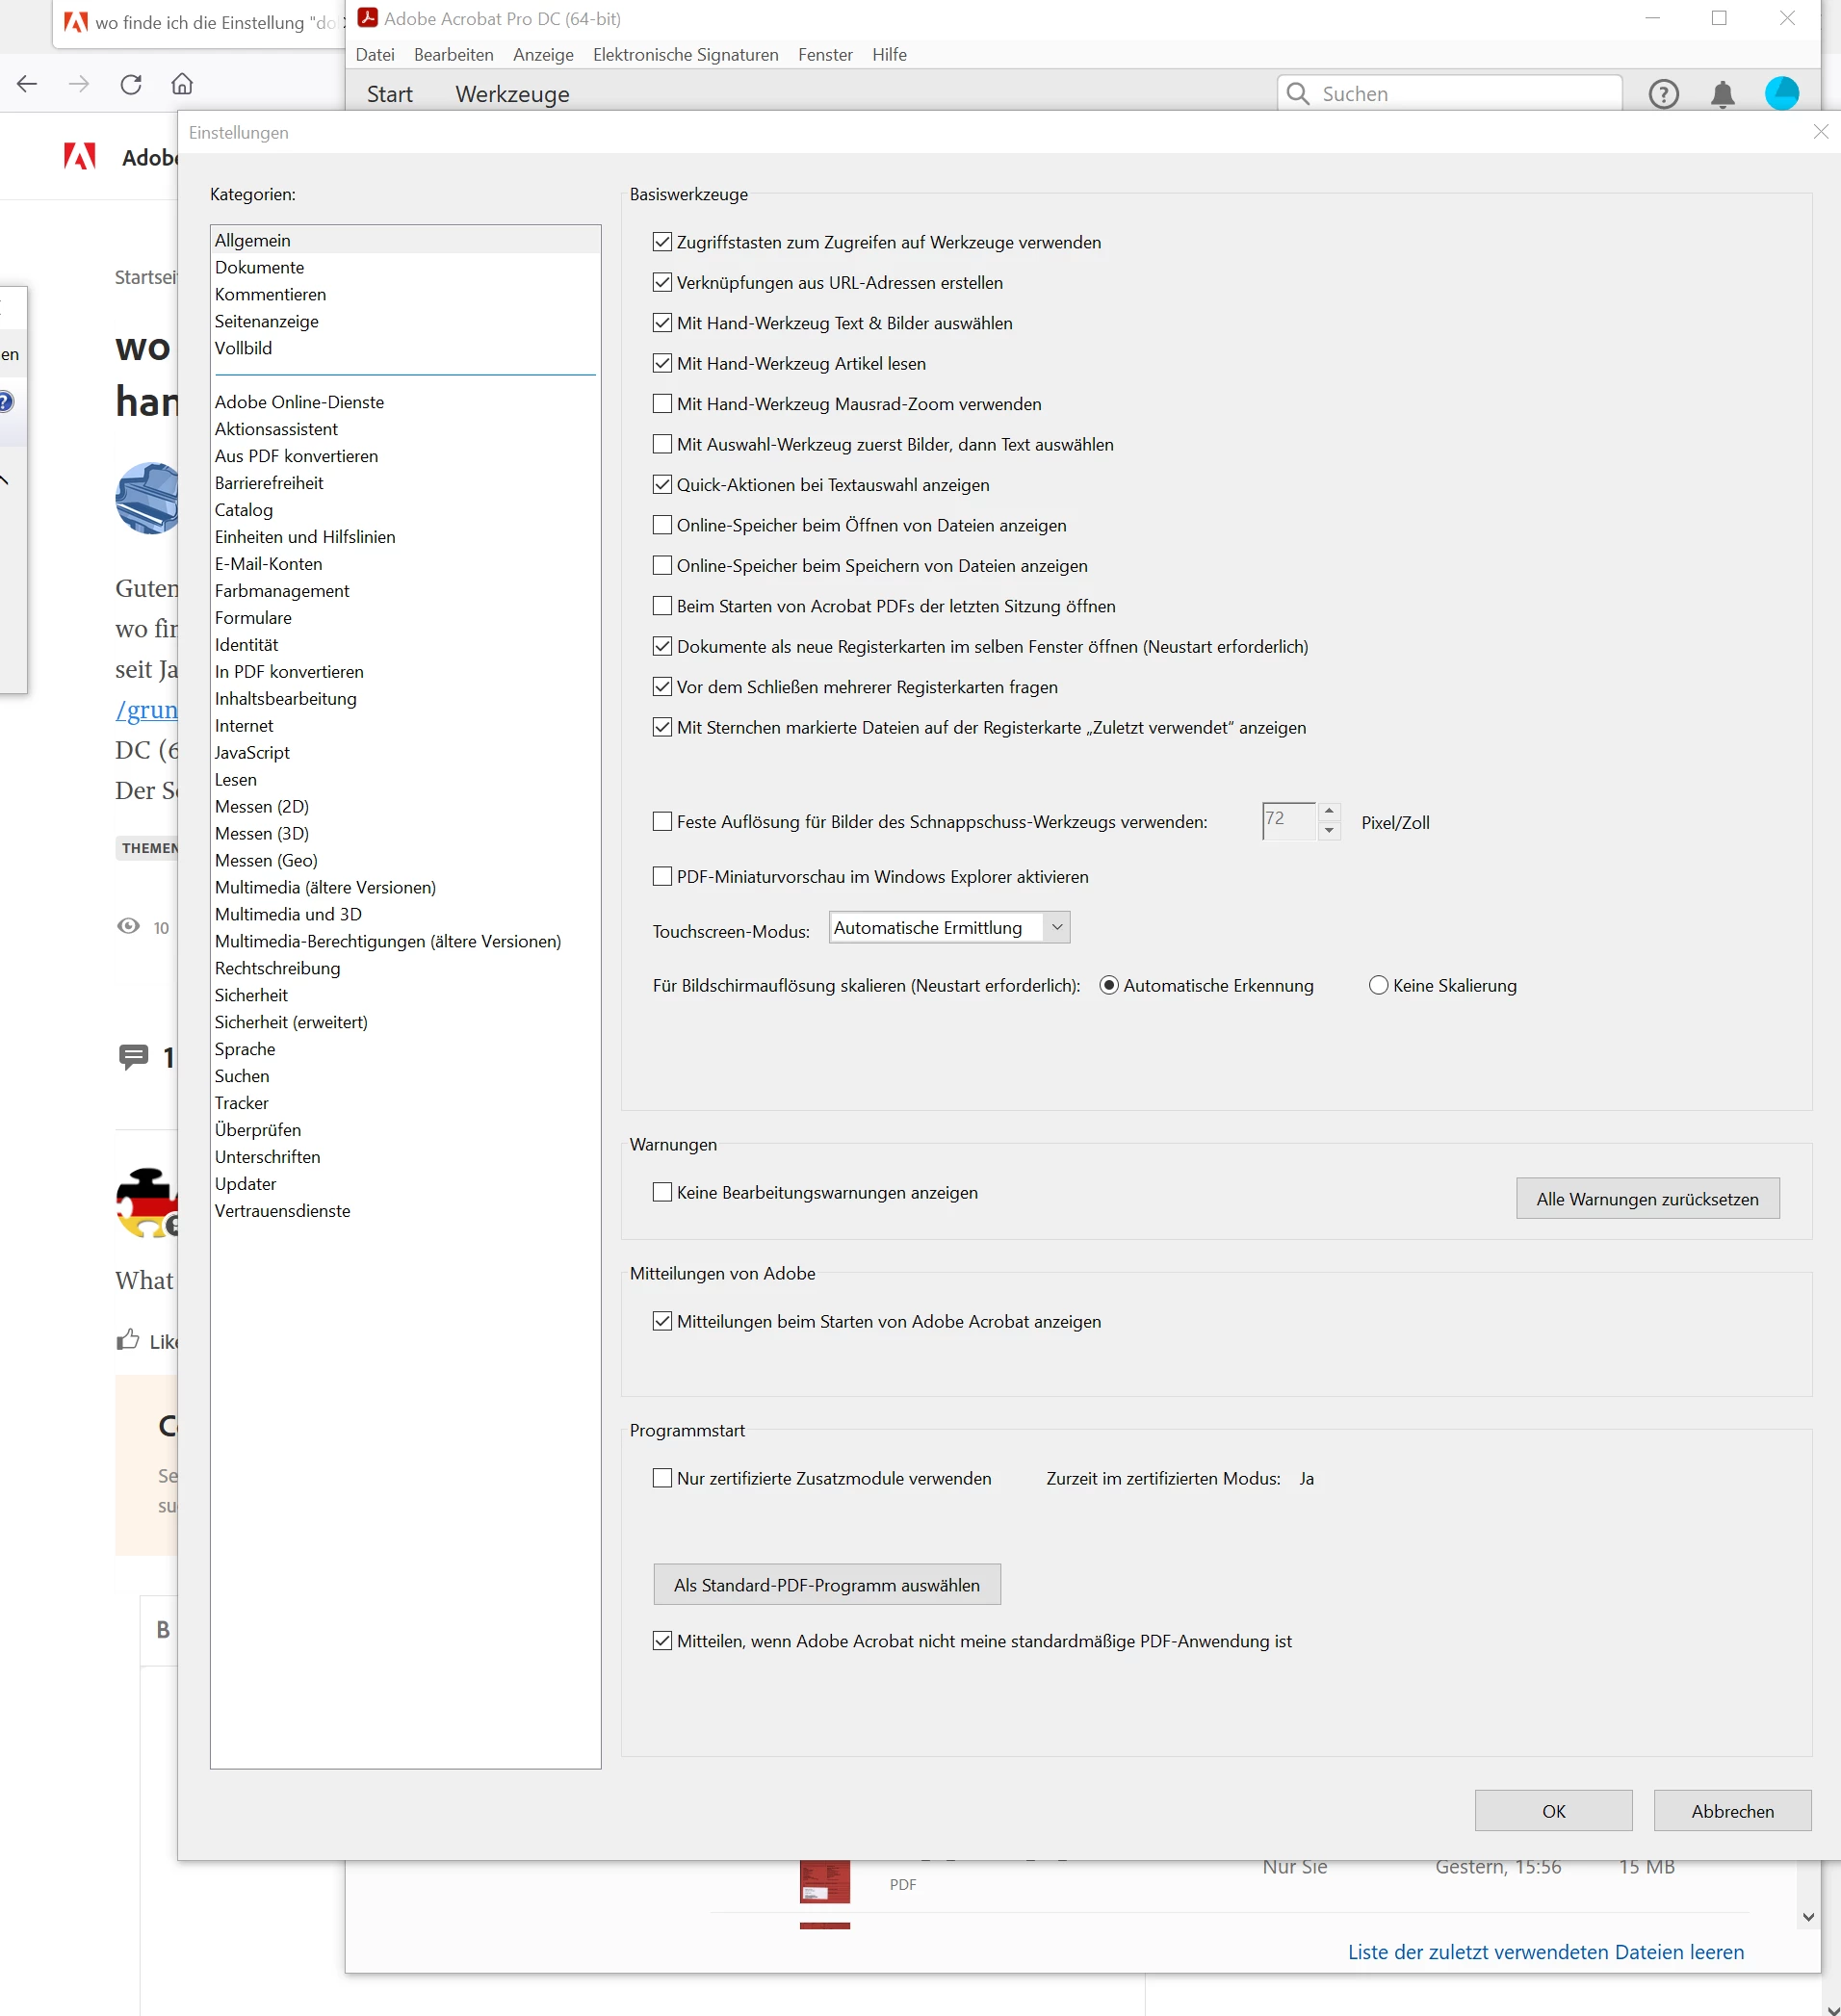
Task: Click the Acrobat app icon in title bar
Action: coord(367,18)
